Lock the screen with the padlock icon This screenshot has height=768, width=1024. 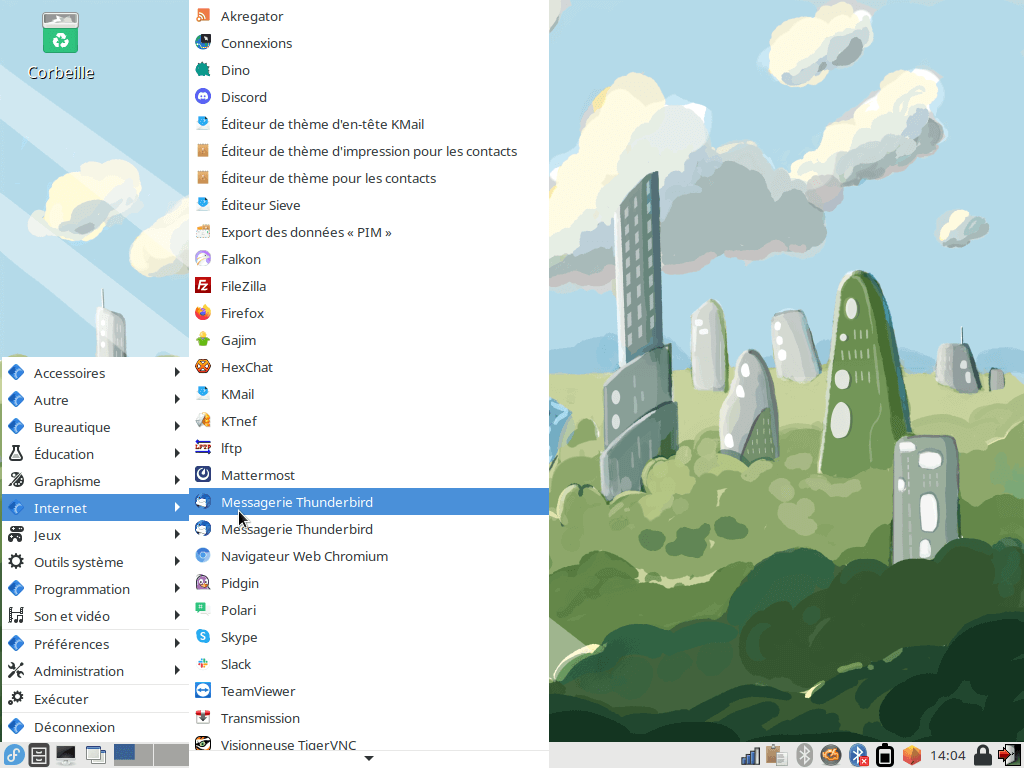click(x=982, y=756)
